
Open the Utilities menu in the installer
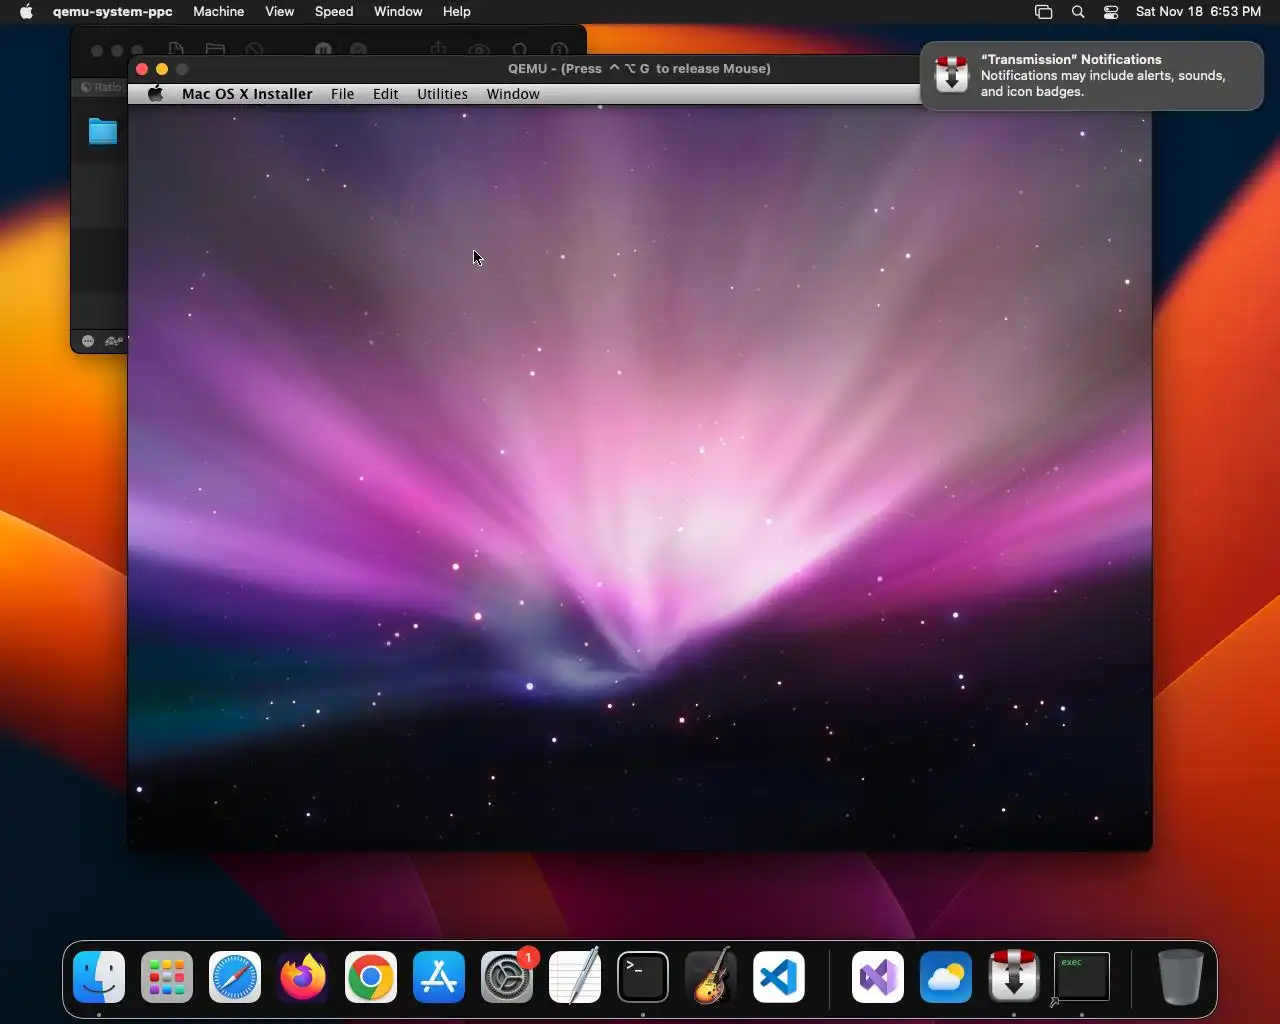(x=442, y=94)
